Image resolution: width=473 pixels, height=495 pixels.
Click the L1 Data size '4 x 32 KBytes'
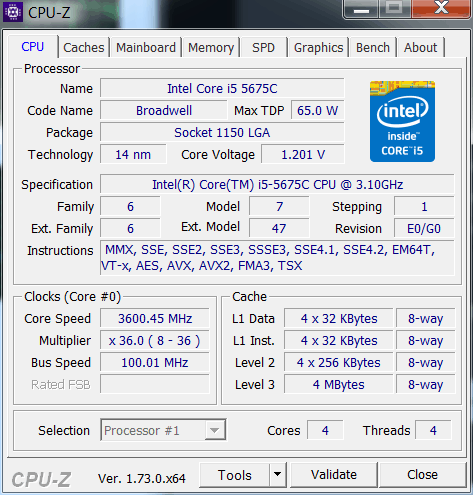pyautogui.click(x=339, y=319)
